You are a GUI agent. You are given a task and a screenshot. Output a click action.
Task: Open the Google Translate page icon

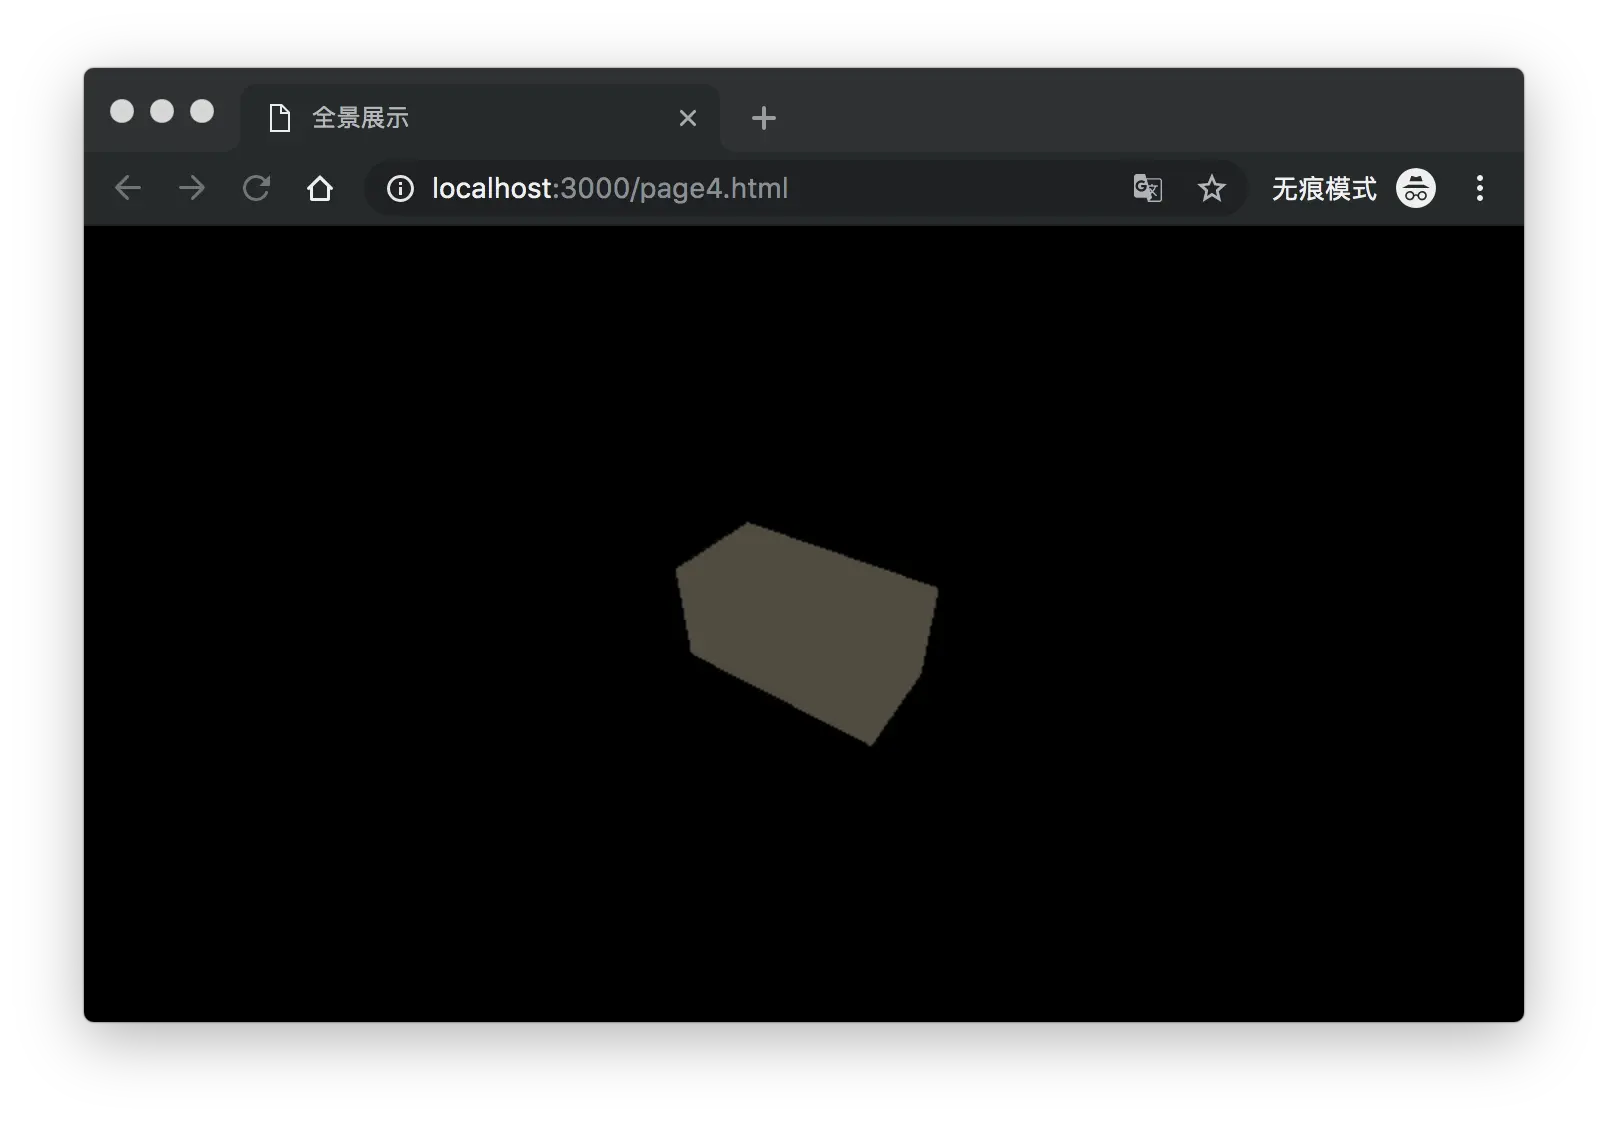[1148, 188]
